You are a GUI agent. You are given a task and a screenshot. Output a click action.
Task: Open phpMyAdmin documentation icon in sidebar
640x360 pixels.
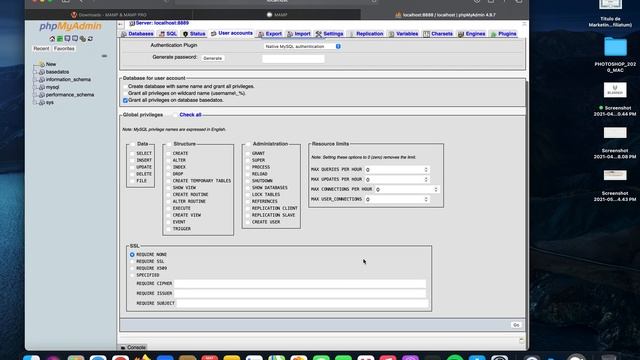(67, 39)
